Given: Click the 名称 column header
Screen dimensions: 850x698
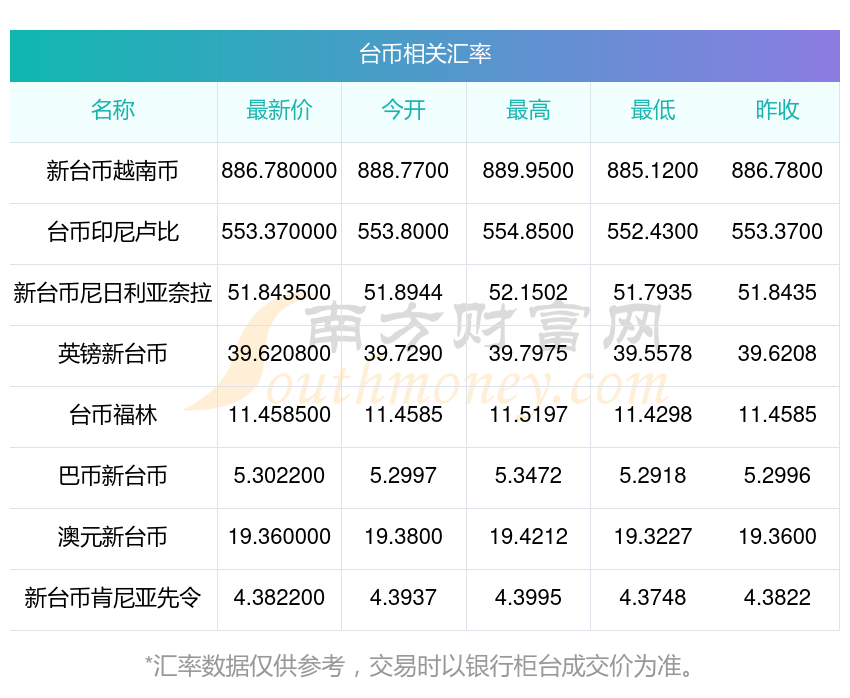Looking at the screenshot, I should click(113, 110).
